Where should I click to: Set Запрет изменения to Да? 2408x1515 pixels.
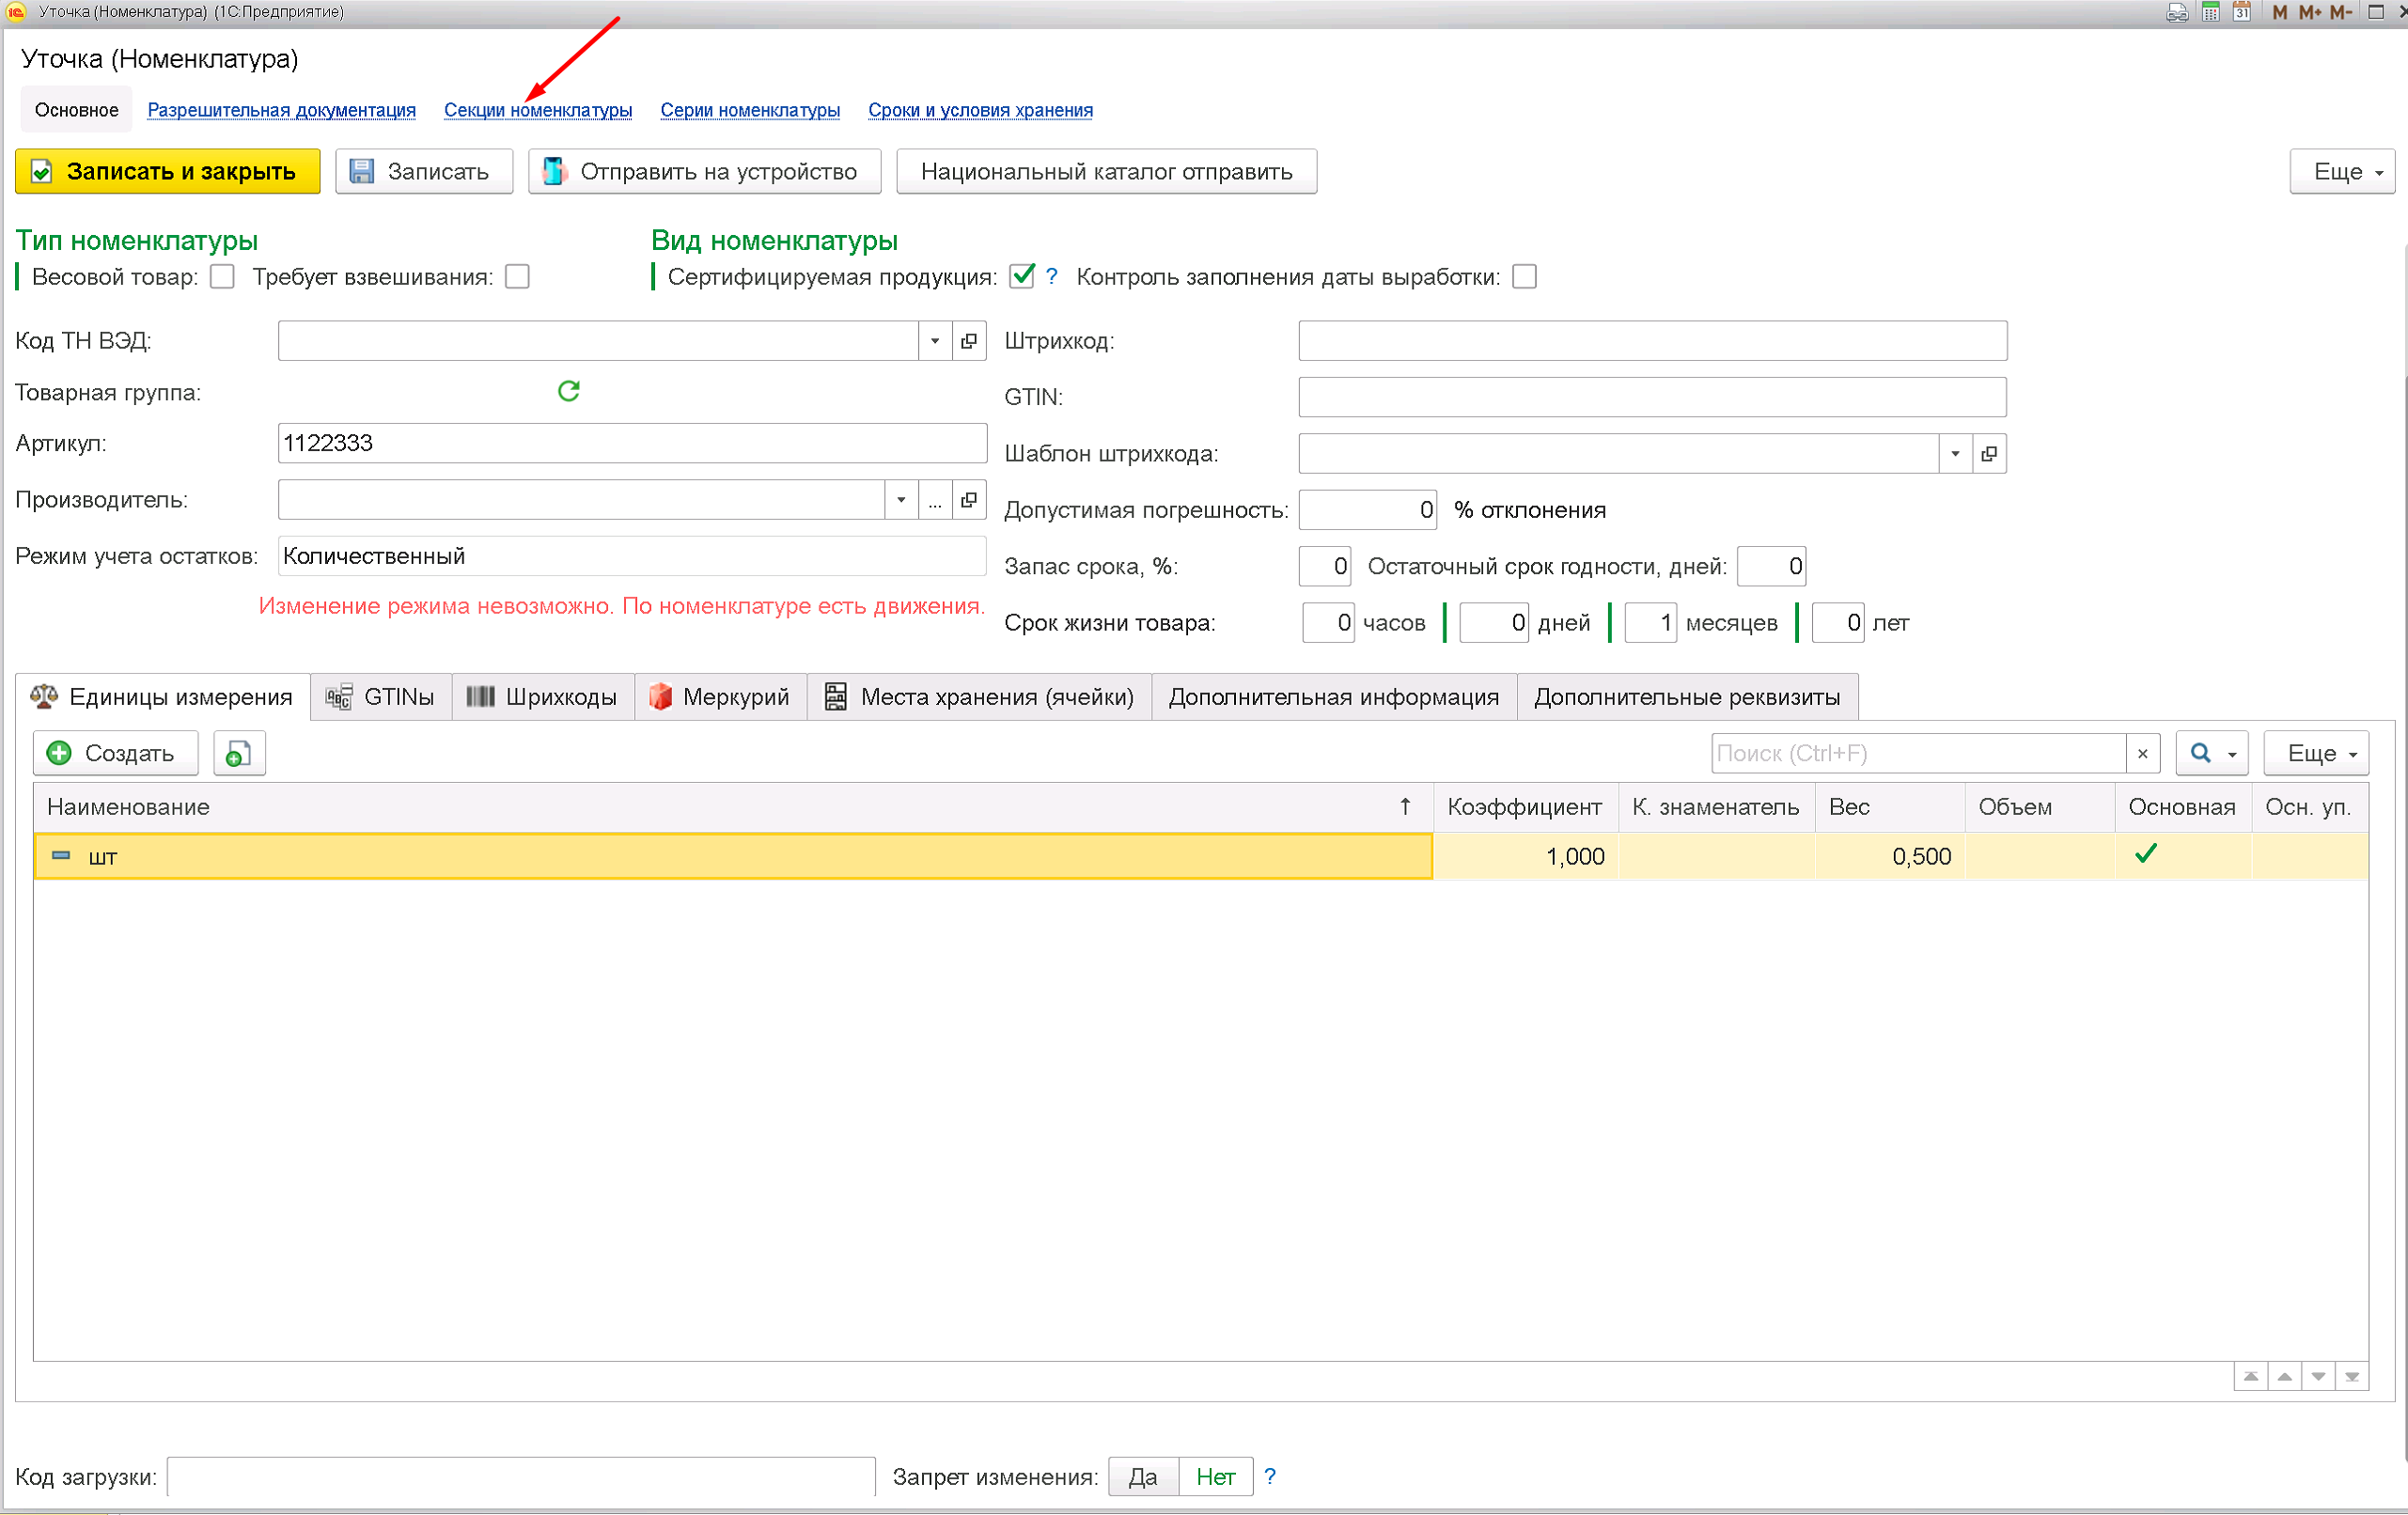(x=1144, y=1476)
